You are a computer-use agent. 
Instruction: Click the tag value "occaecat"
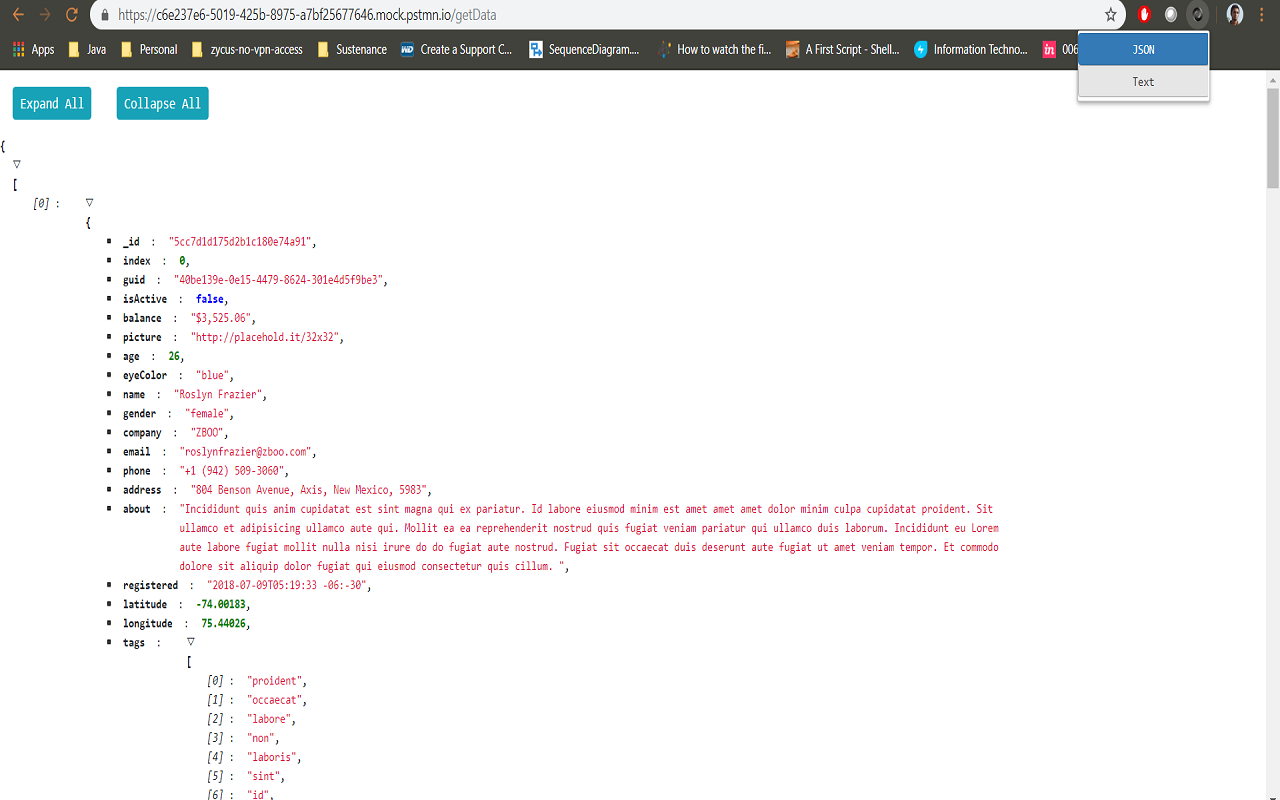[275, 700]
